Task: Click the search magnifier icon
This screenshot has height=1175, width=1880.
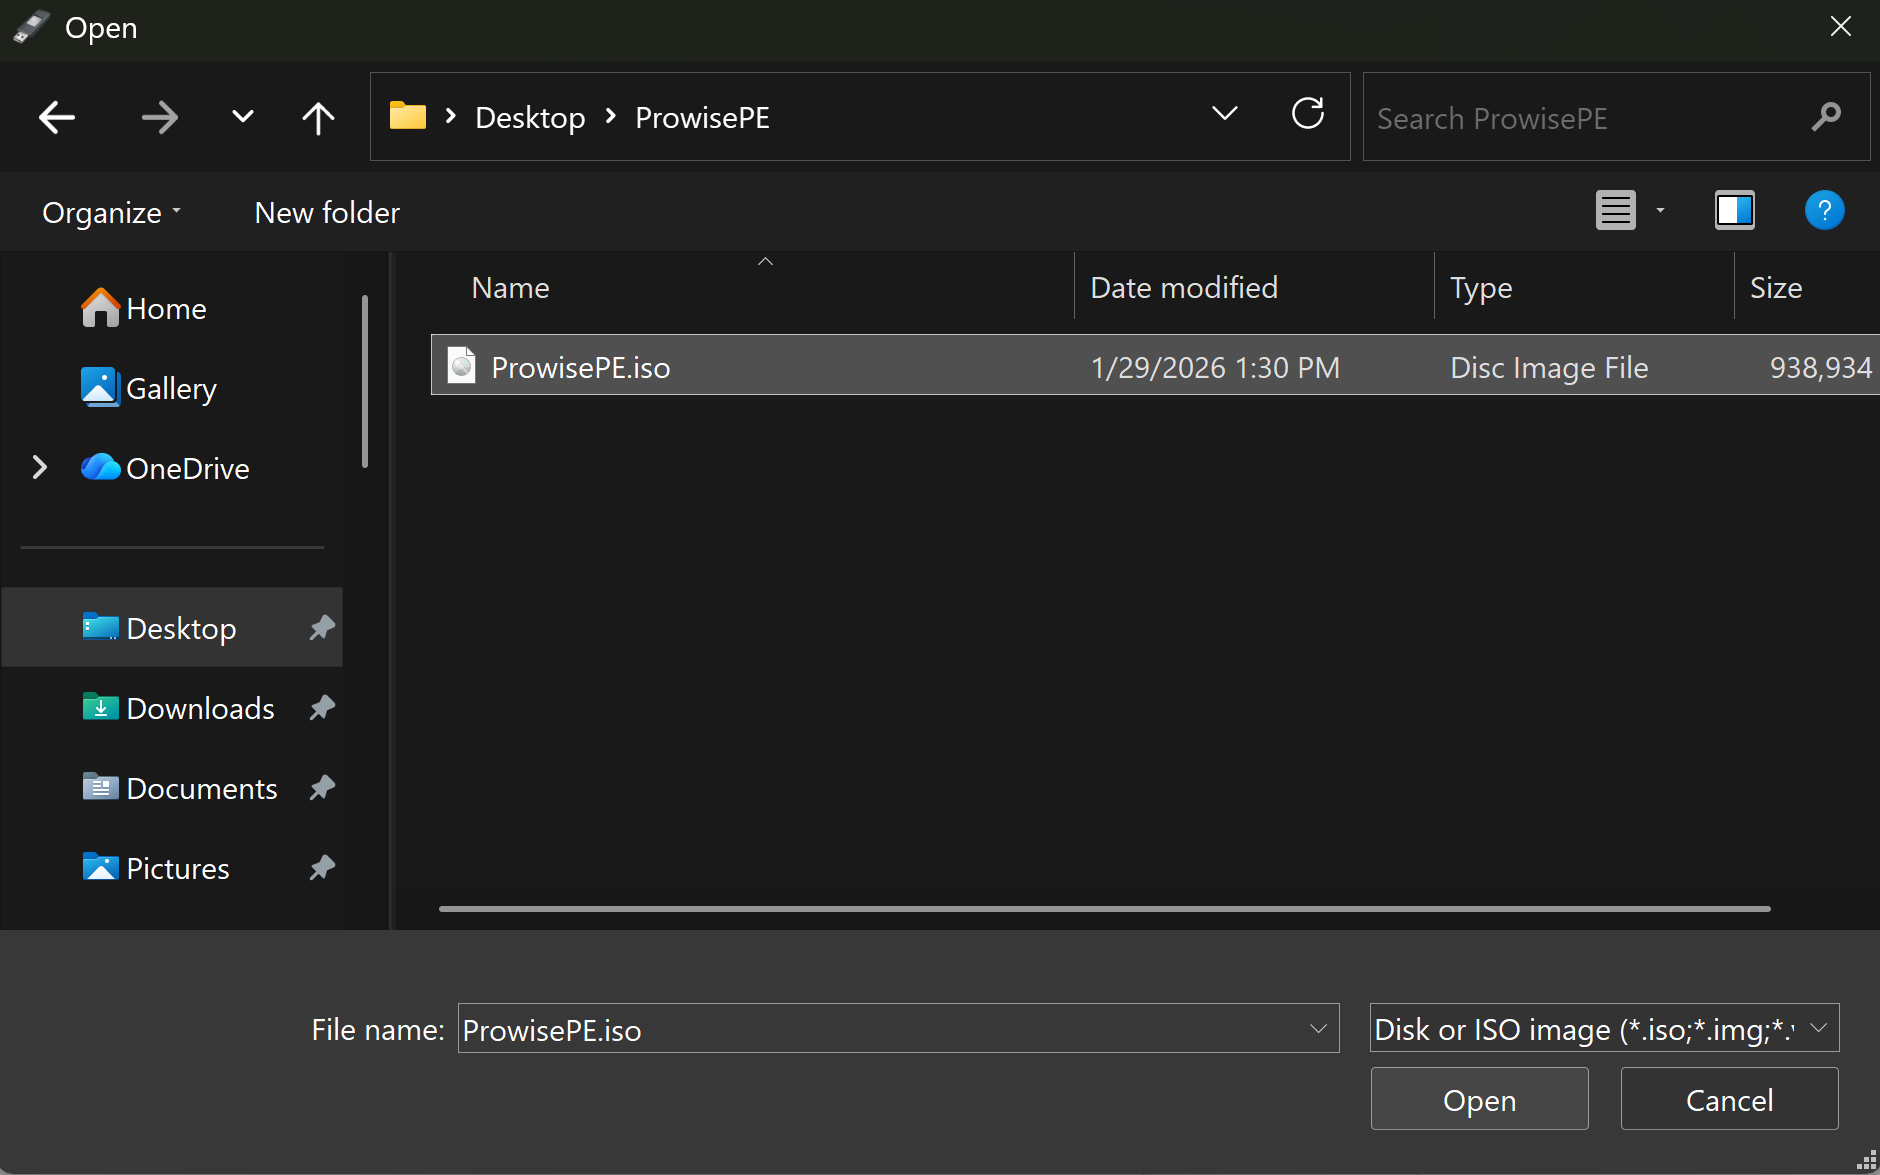Action: (1825, 118)
